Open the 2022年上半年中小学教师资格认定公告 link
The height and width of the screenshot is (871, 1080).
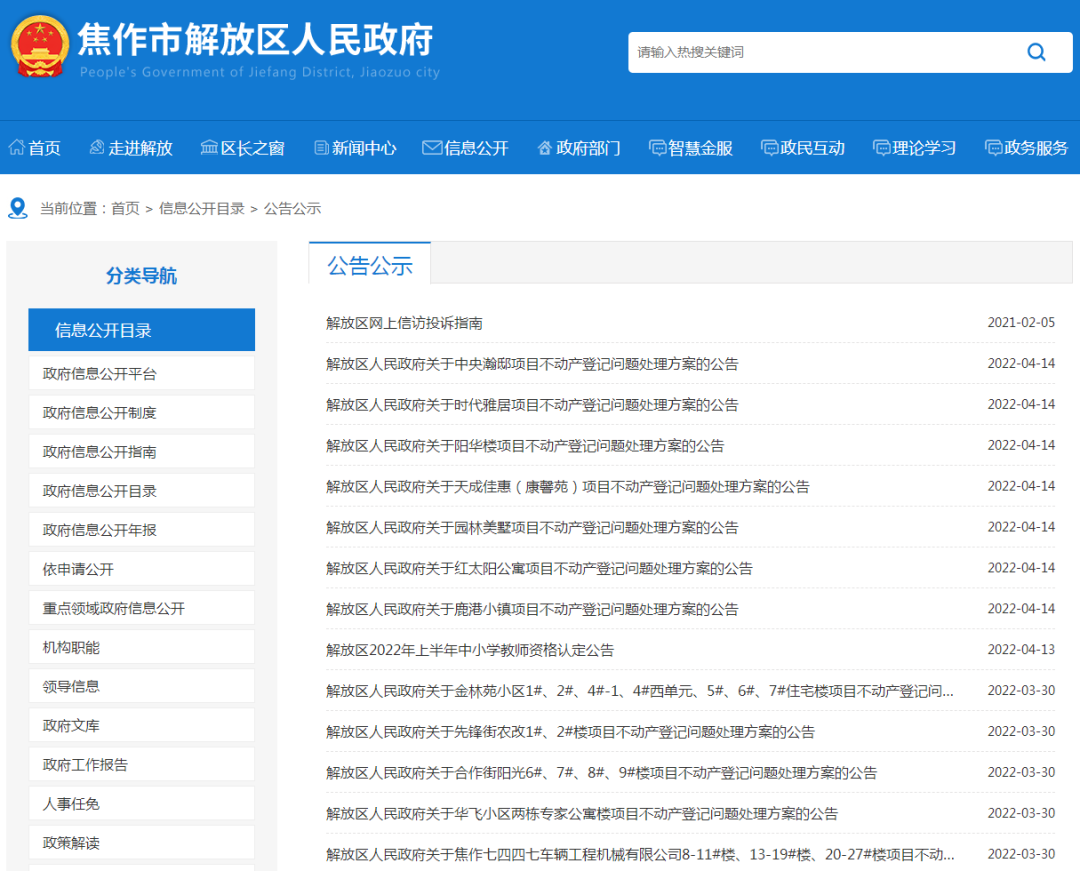470,650
